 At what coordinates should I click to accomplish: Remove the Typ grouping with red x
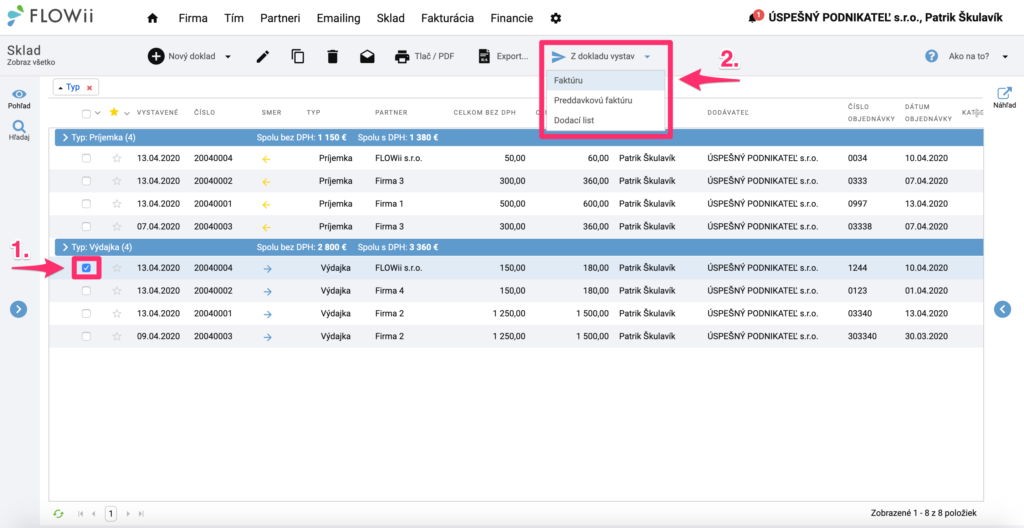(89, 87)
